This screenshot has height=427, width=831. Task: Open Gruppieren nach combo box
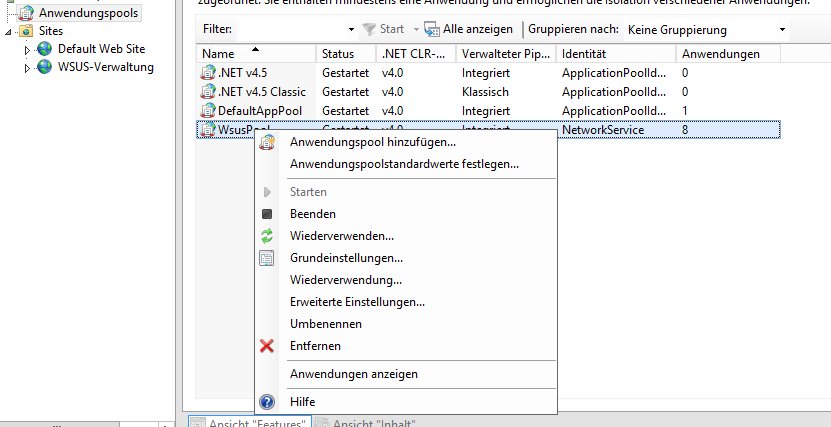[x=706, y=30]
